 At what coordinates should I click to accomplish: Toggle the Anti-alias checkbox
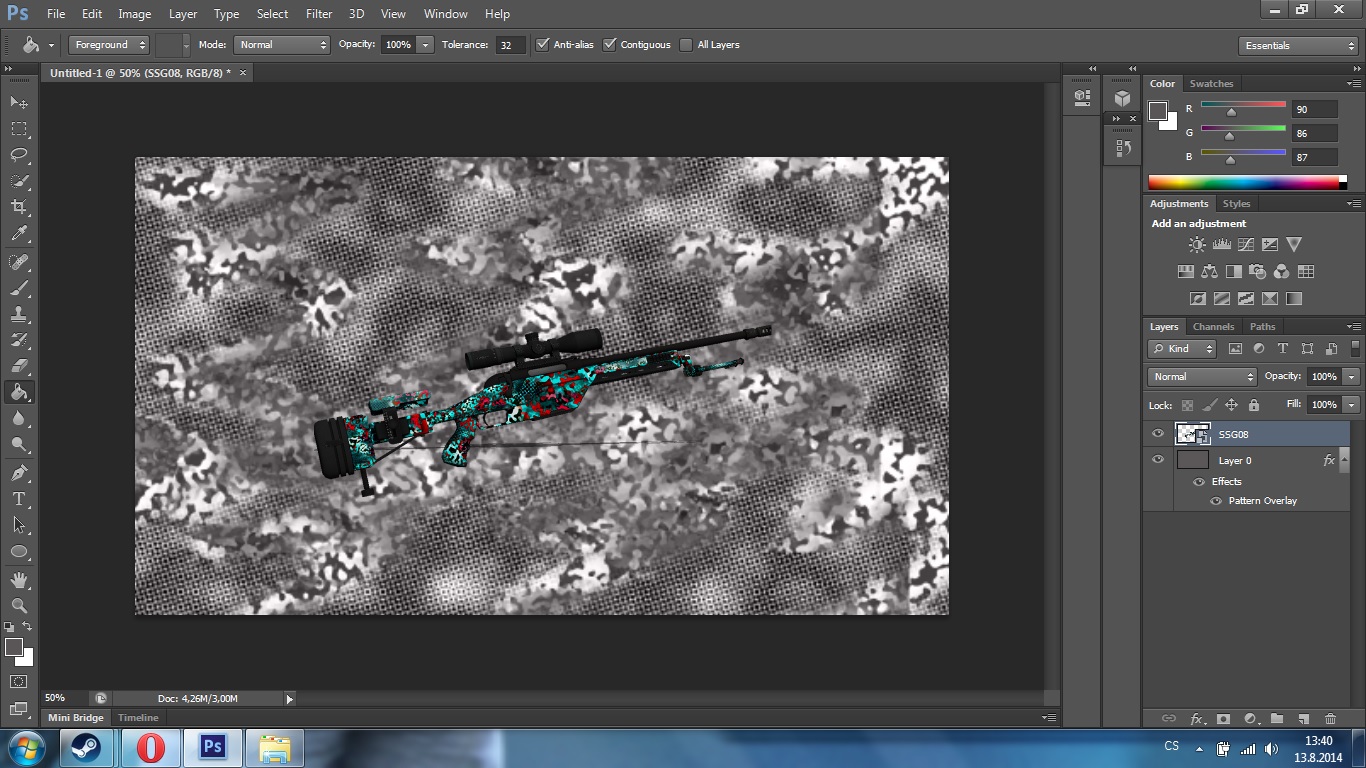tap(543, 45)
